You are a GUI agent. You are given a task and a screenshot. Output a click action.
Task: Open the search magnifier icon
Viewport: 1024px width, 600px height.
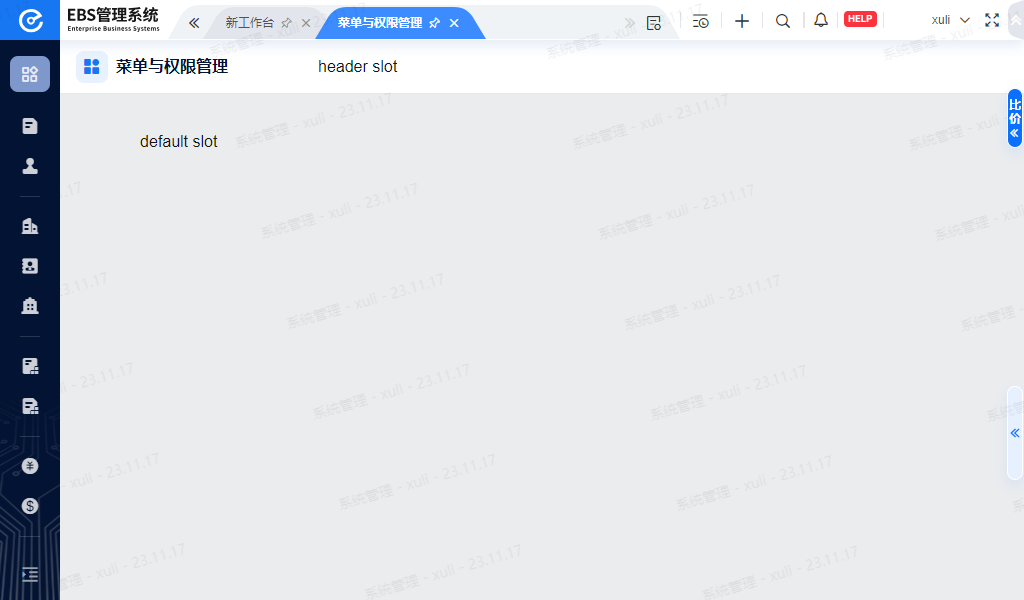[x=783, y=21]
